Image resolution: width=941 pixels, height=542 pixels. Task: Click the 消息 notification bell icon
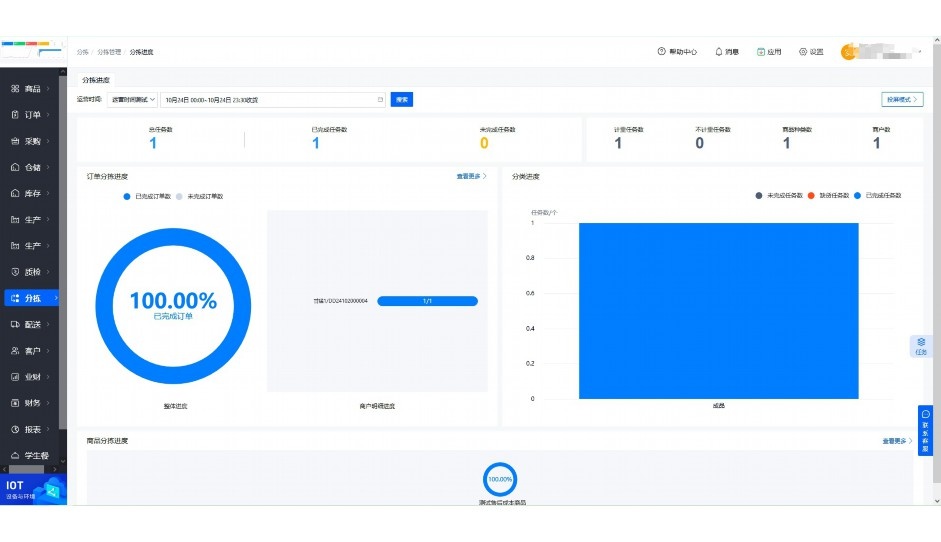(718, 52)
